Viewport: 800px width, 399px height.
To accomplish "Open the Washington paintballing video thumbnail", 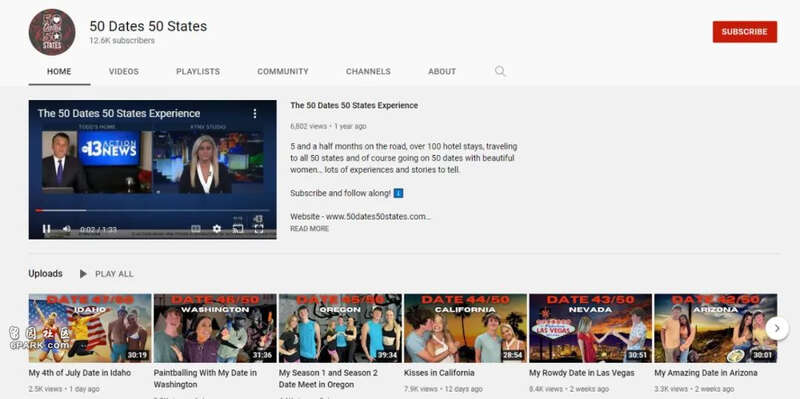I will (215, 328).
